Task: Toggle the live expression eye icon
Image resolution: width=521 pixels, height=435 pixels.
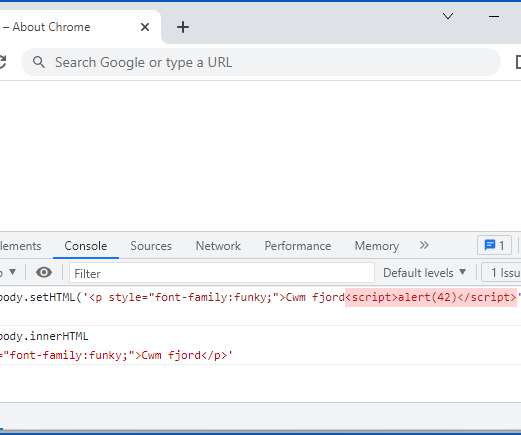Action: [44, 272]
